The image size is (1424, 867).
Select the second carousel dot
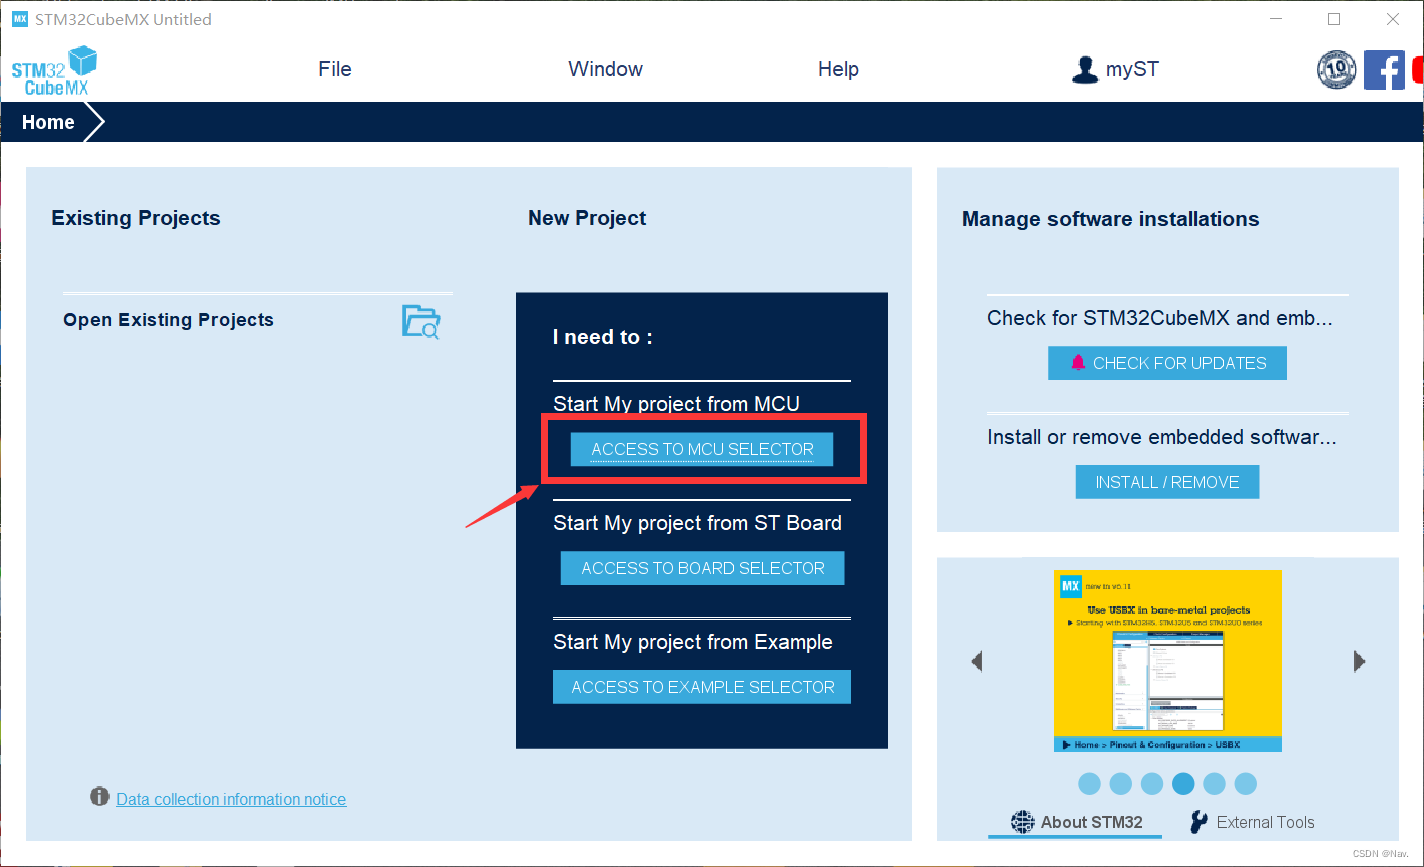pyautogui.click(x=1121, y=784)
